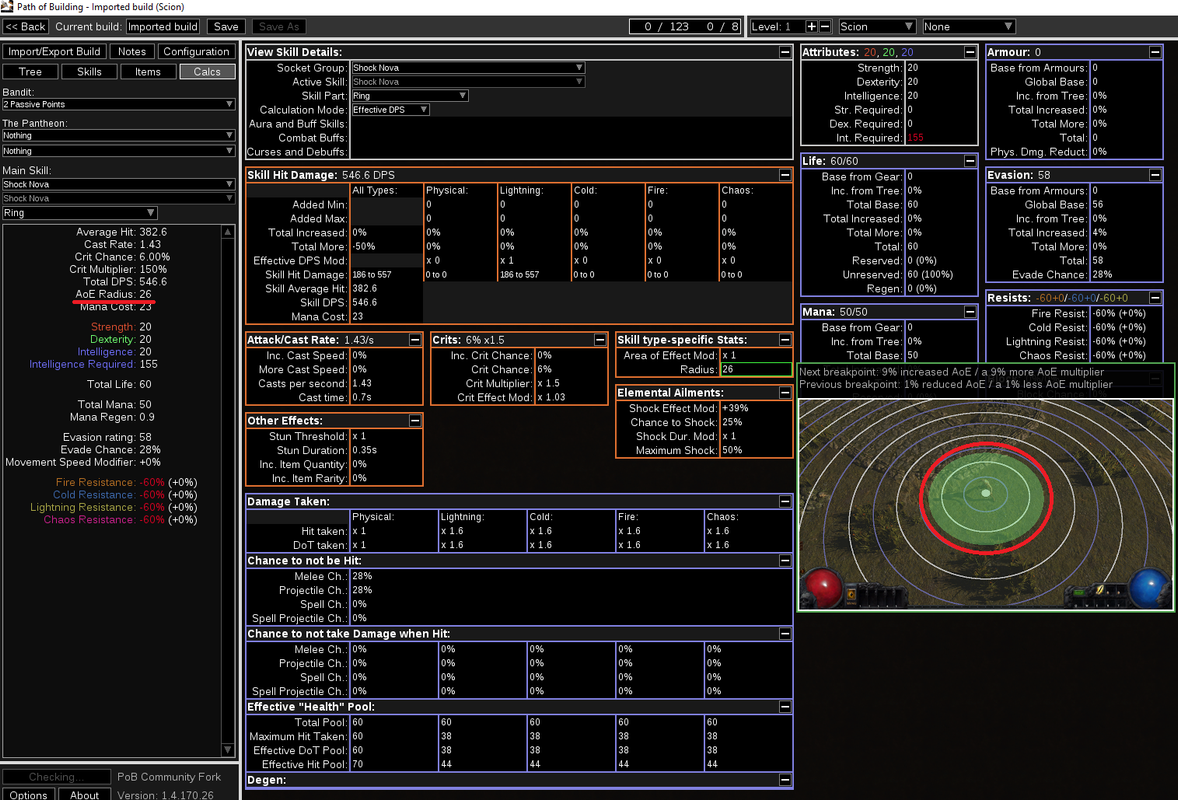Click the Shock Effect Mod +39% value
1178x800 pixels.
pos(735,408)
